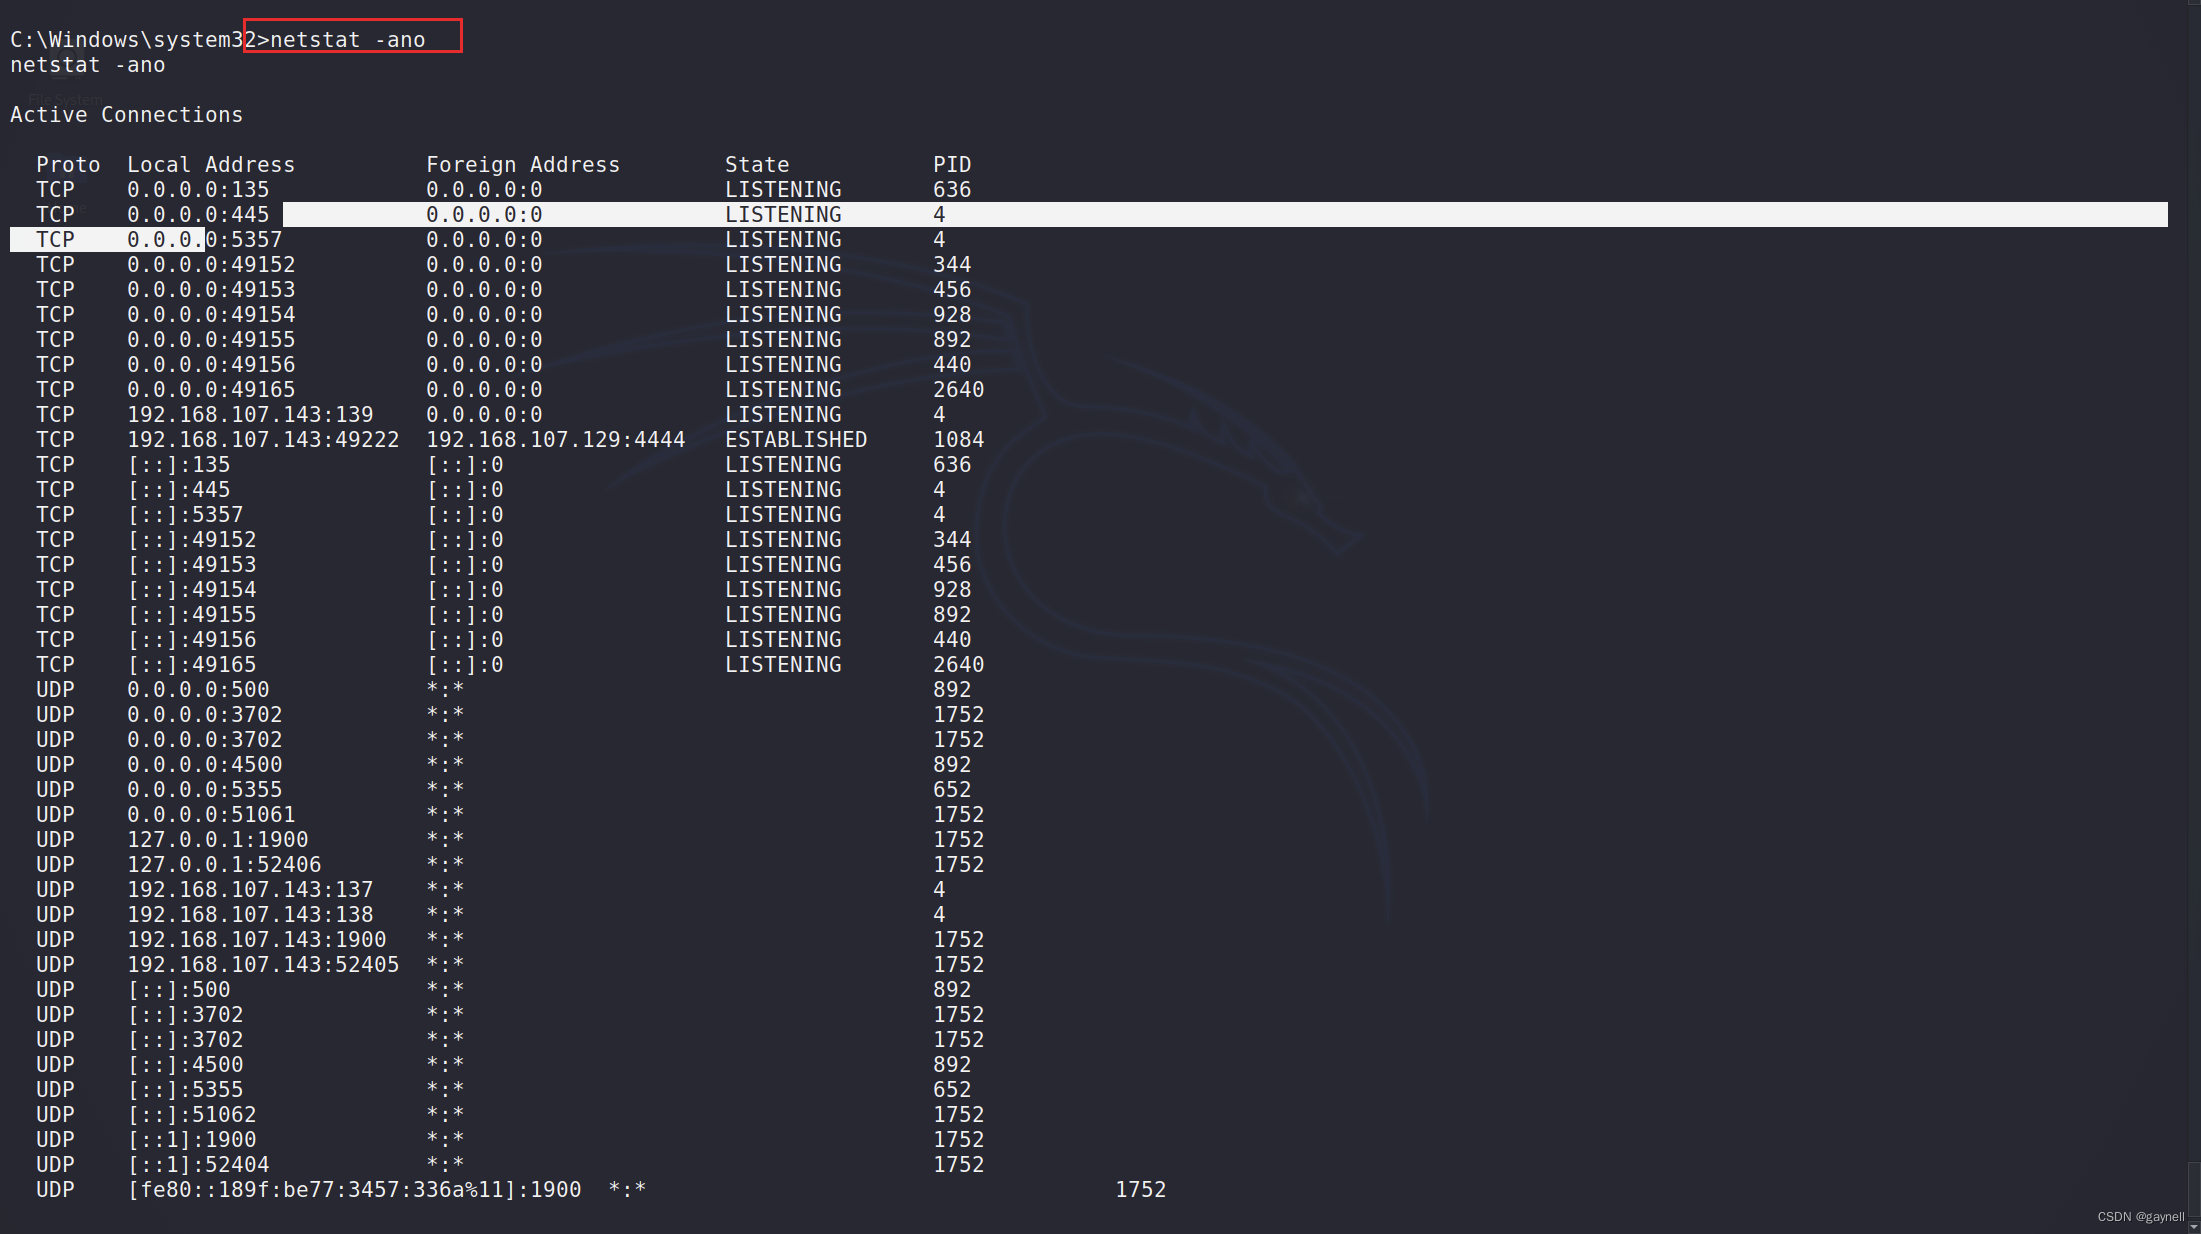
Task: Click foreign address 0.0.0.0:0 in the 0.0.0.0:445 row
Action: click(484, 215)
